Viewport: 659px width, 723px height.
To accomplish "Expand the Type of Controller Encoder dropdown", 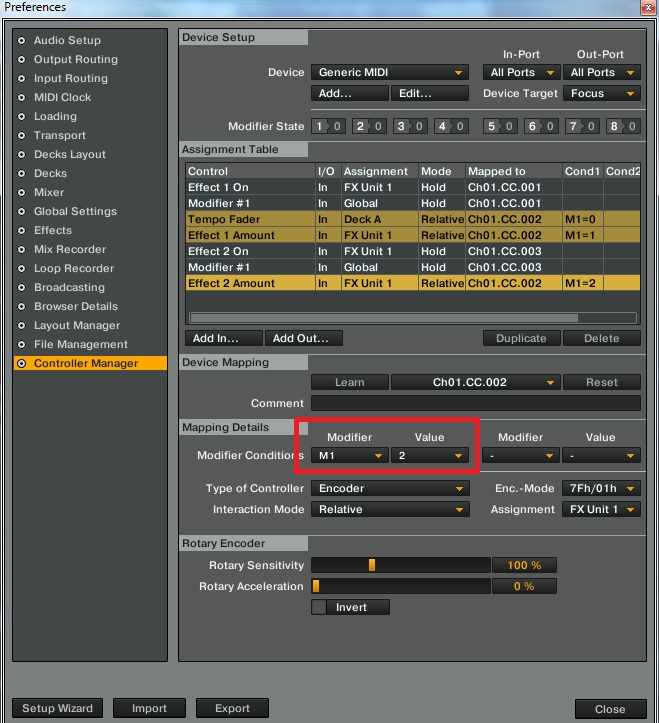I will coord(391,488).
